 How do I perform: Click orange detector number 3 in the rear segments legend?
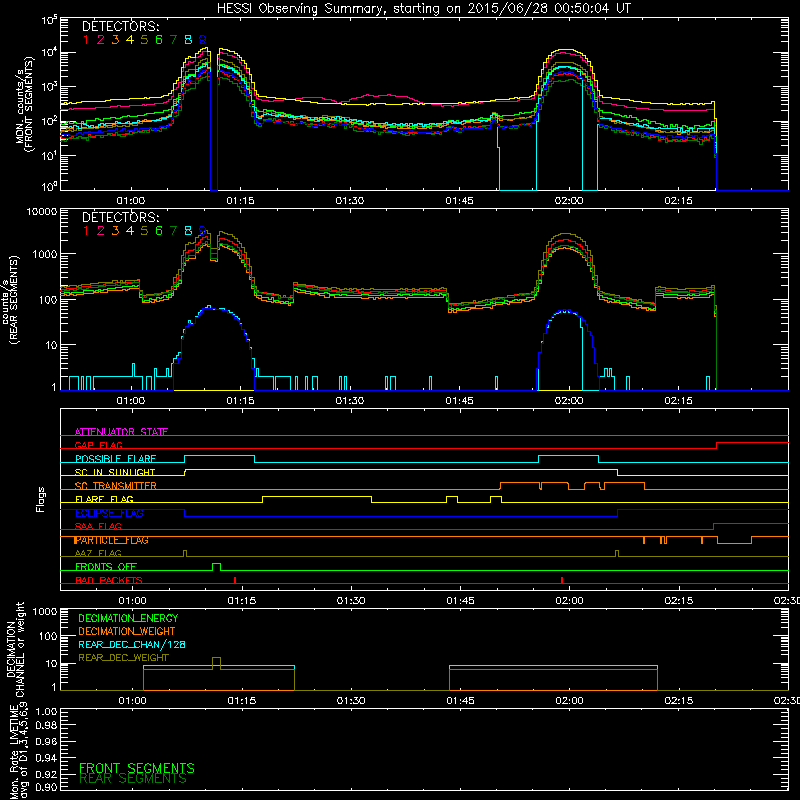(115, 231)
